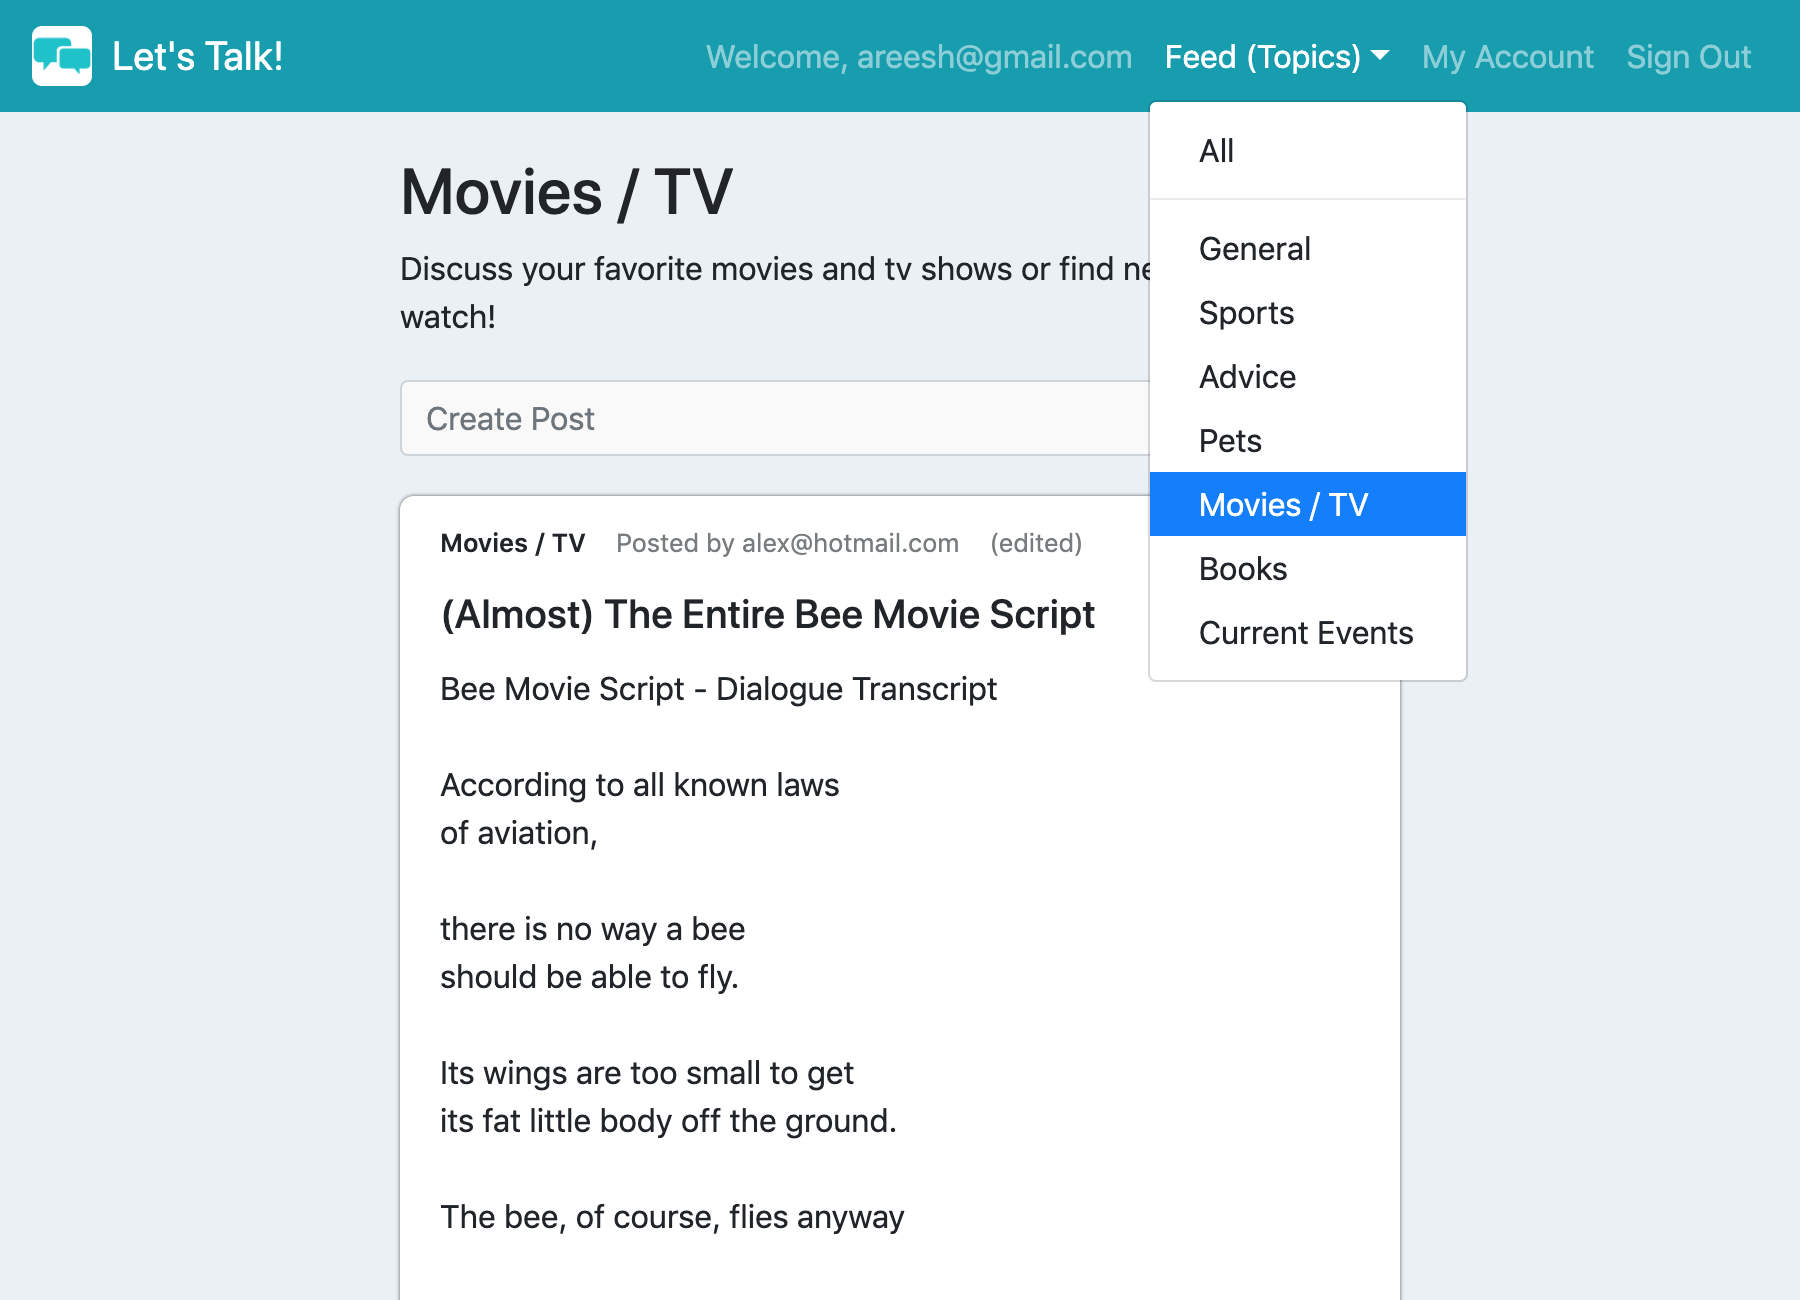Open the Current Events topic
1800x1300 pixels.
tap(1305, 633)
